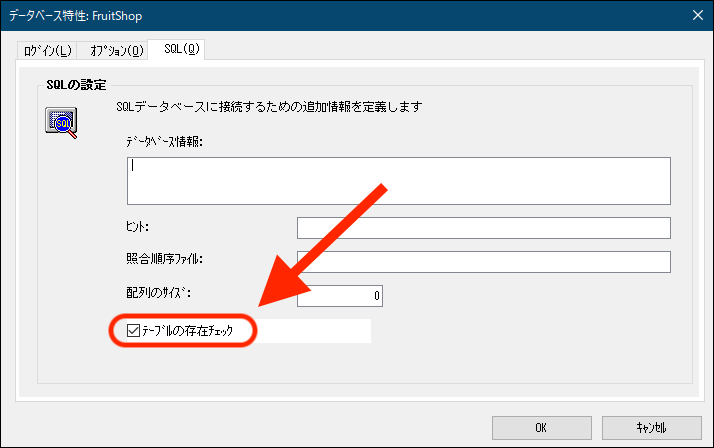
Task: Close the データベース特性 dialog window
Action: click(696, 14)
